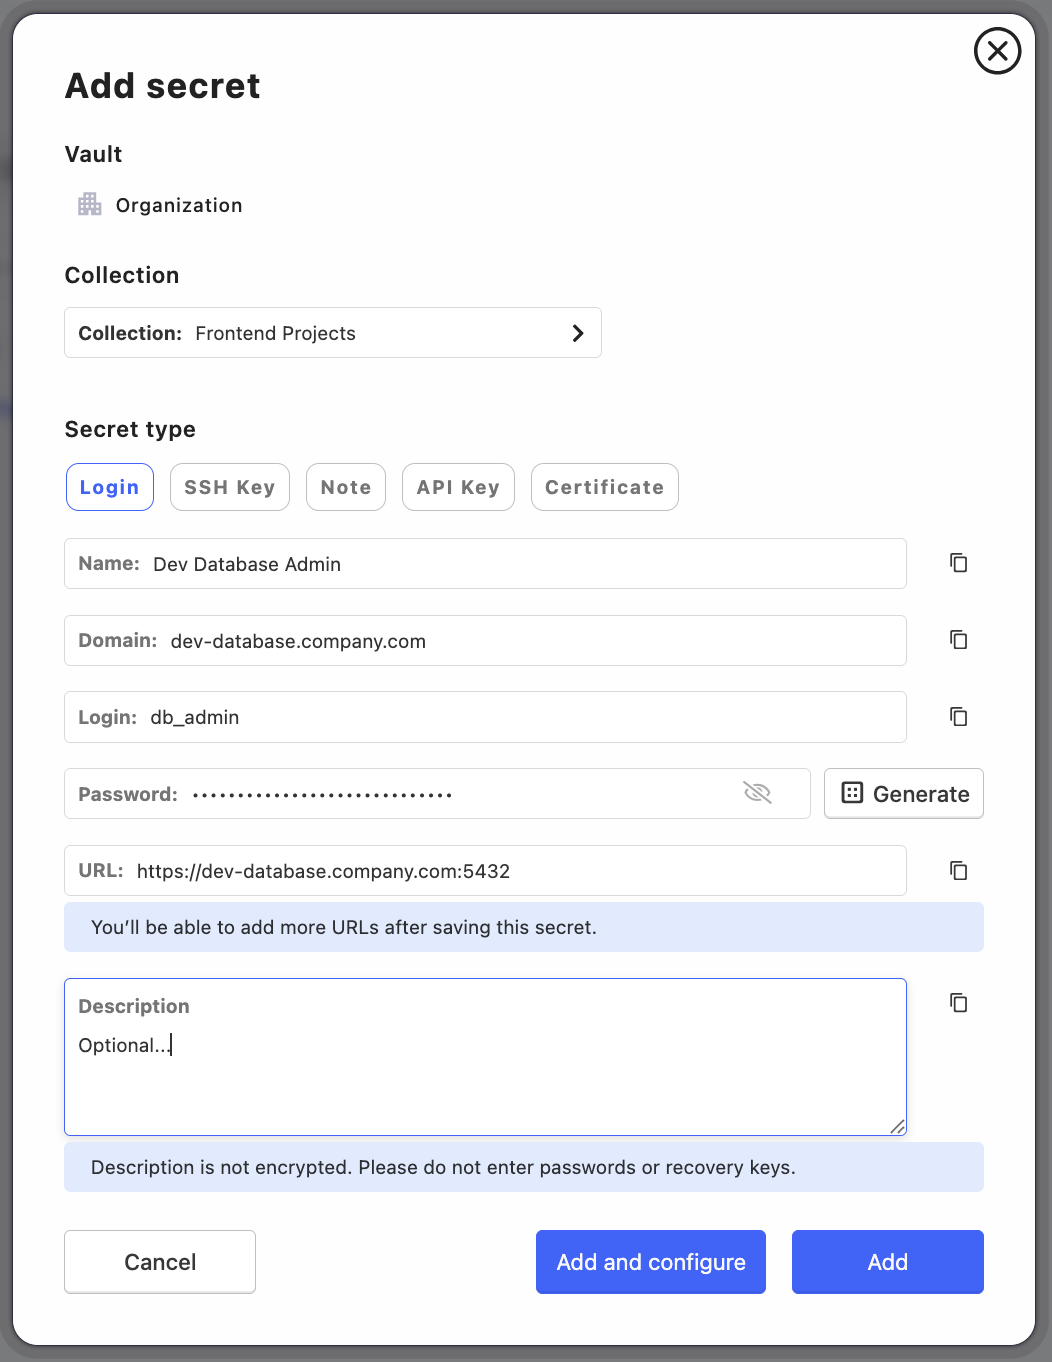Click the Organization vault label

[x=179, y=205]
